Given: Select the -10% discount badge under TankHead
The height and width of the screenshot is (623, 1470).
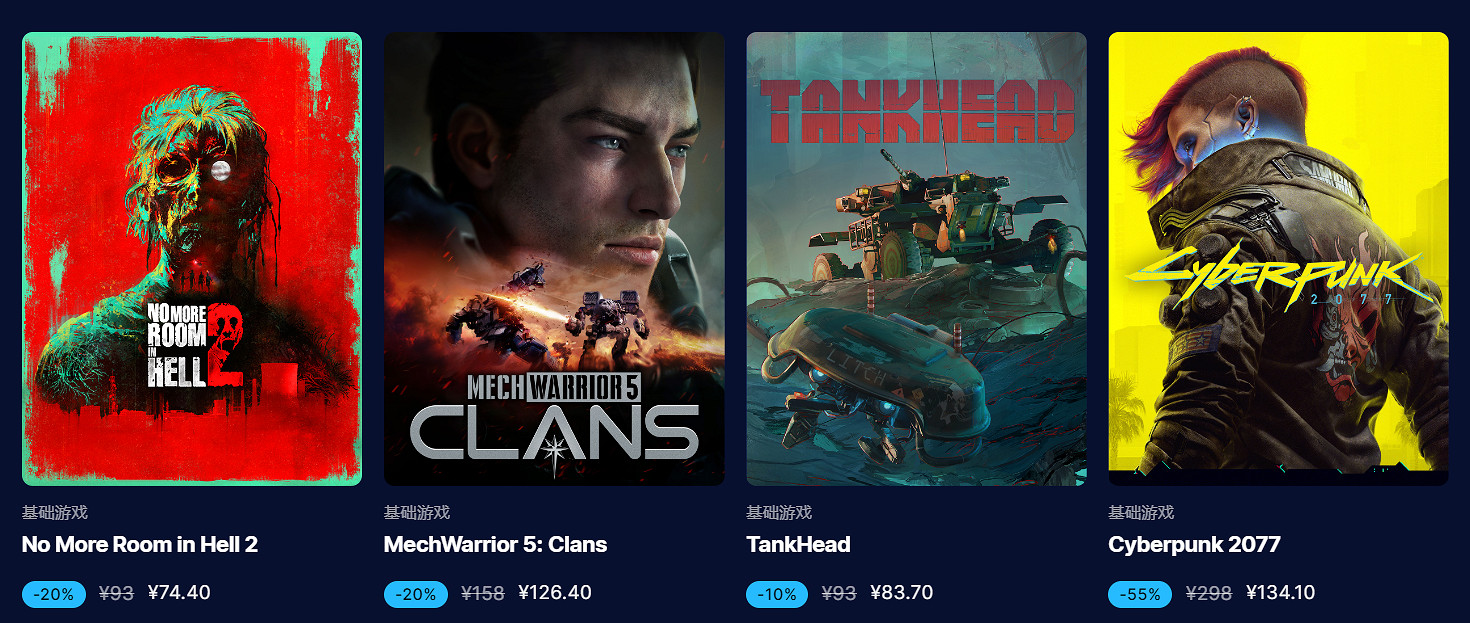Looking at the screenshot, I should [x=779, y=593].
